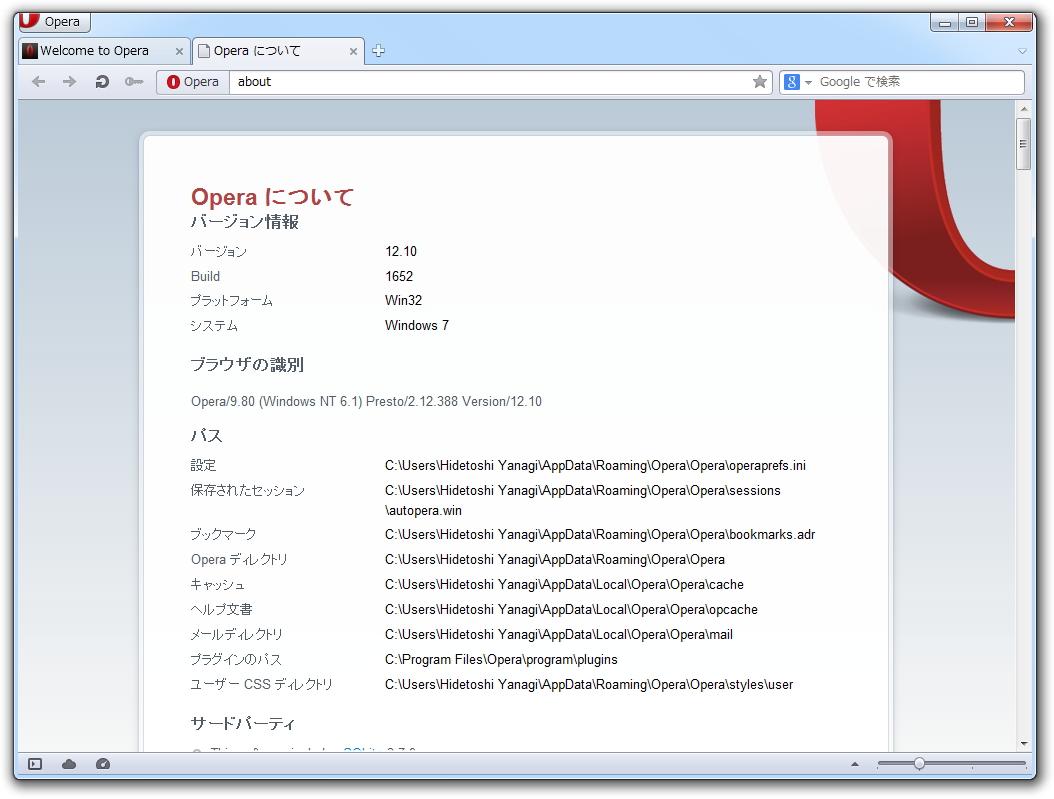Open a new tab with the plus button

pos(378,49)
